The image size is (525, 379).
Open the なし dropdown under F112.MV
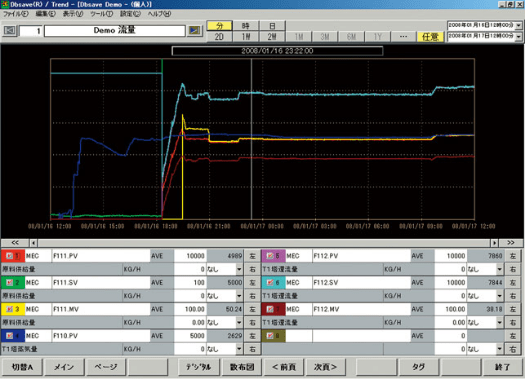(500, 322)
